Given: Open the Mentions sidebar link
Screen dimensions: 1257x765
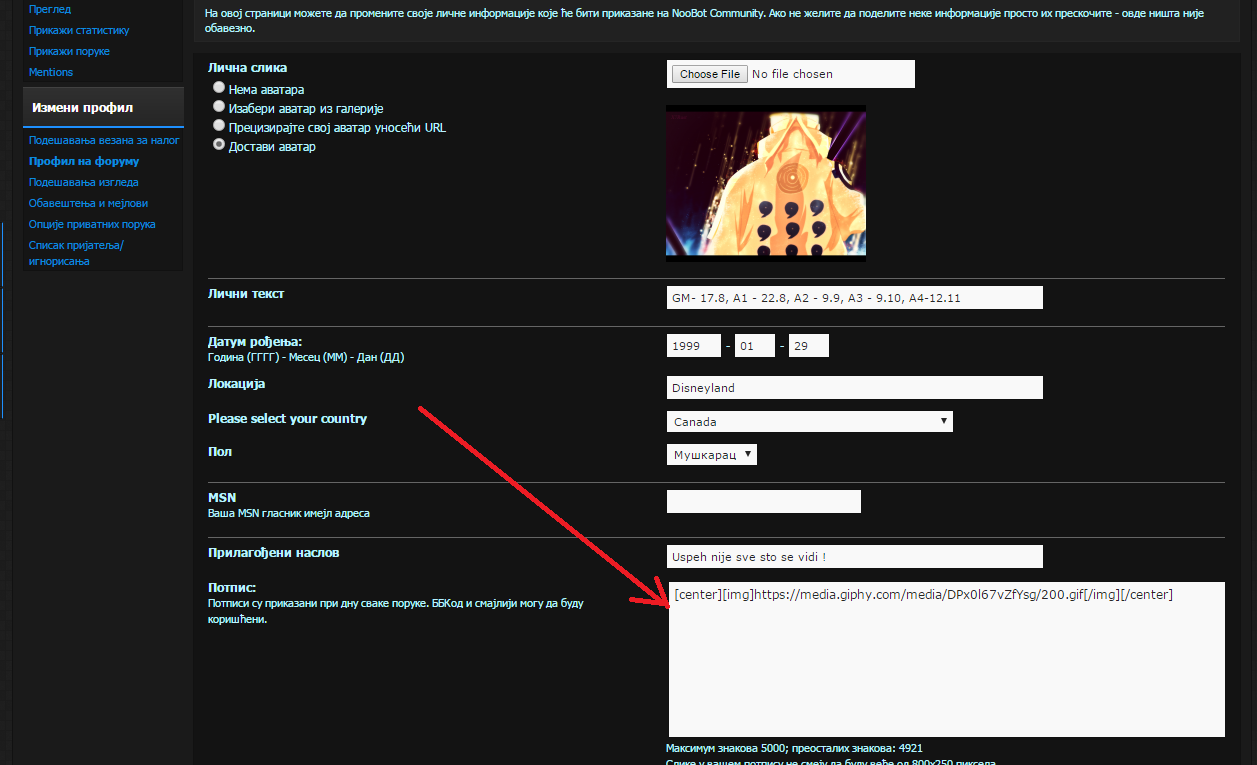Looking at the screenshot, I should click(51, 72).
